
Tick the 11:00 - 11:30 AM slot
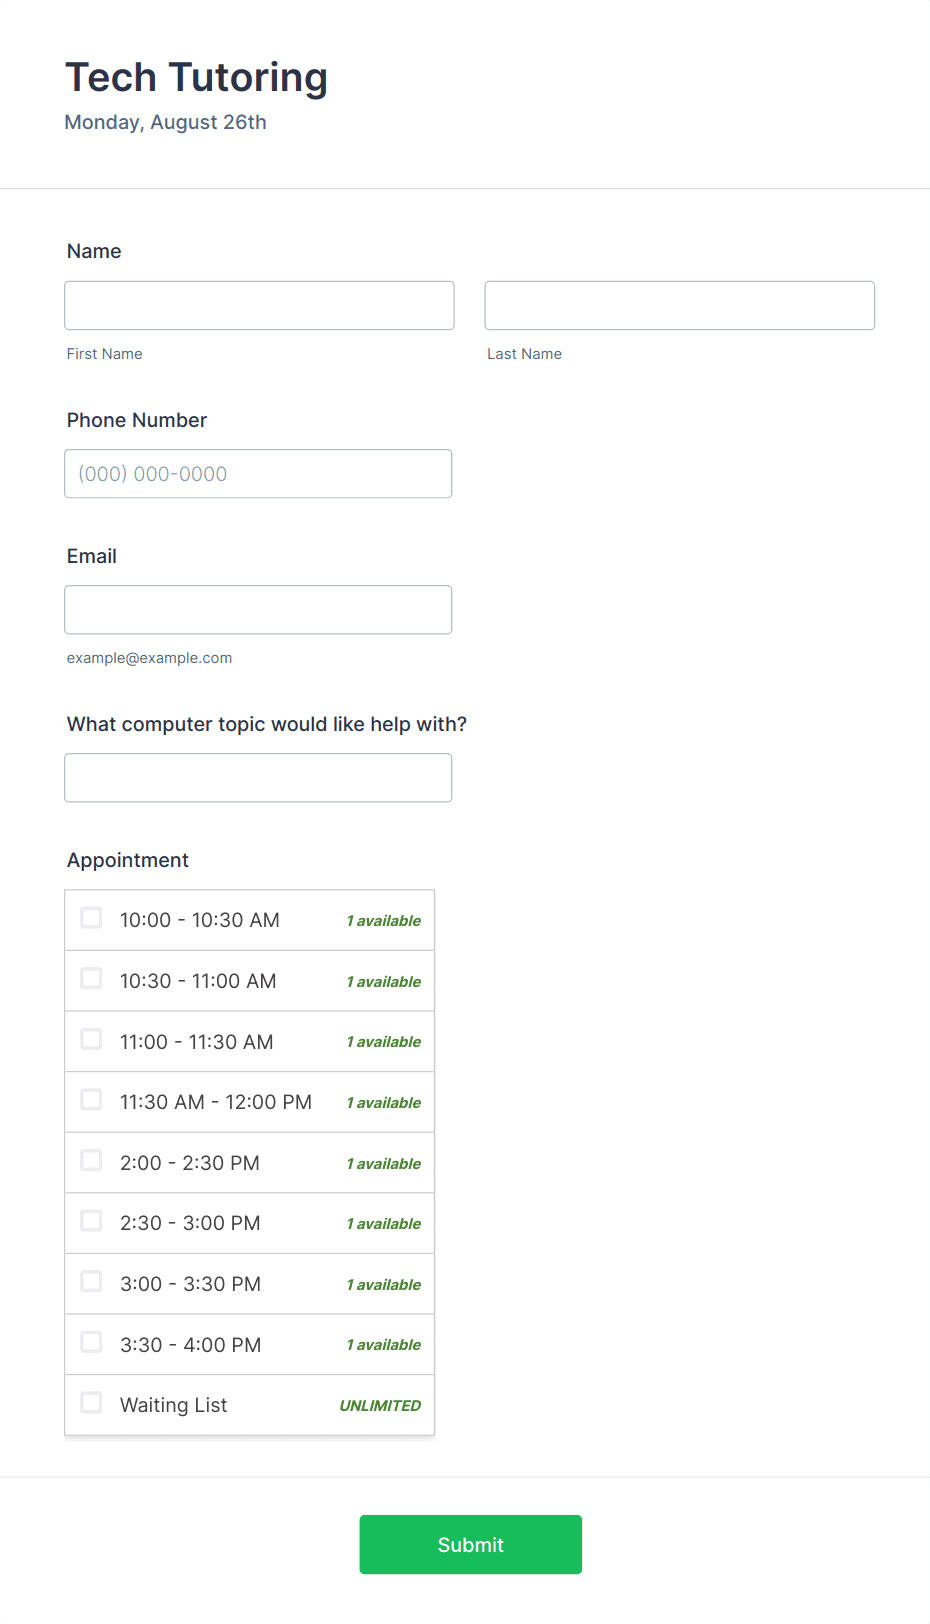(91, 1039)
